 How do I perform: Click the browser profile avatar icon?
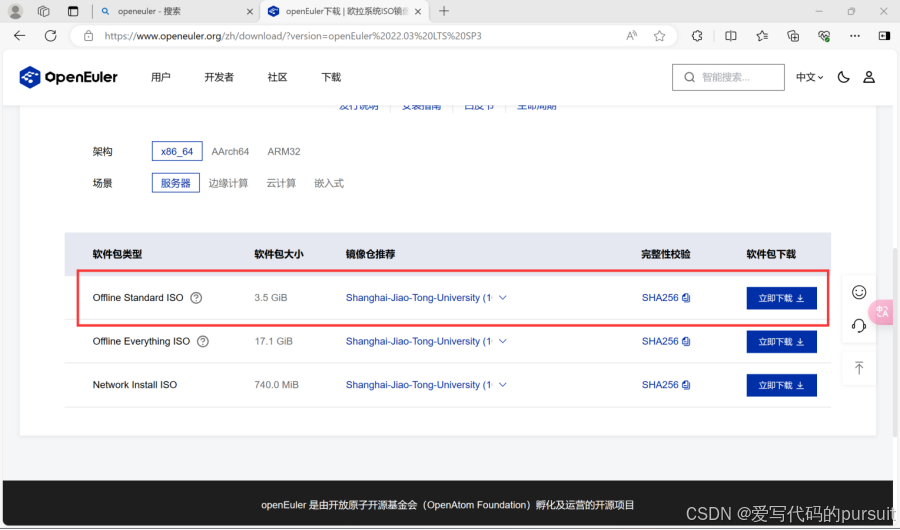[15, 11]
